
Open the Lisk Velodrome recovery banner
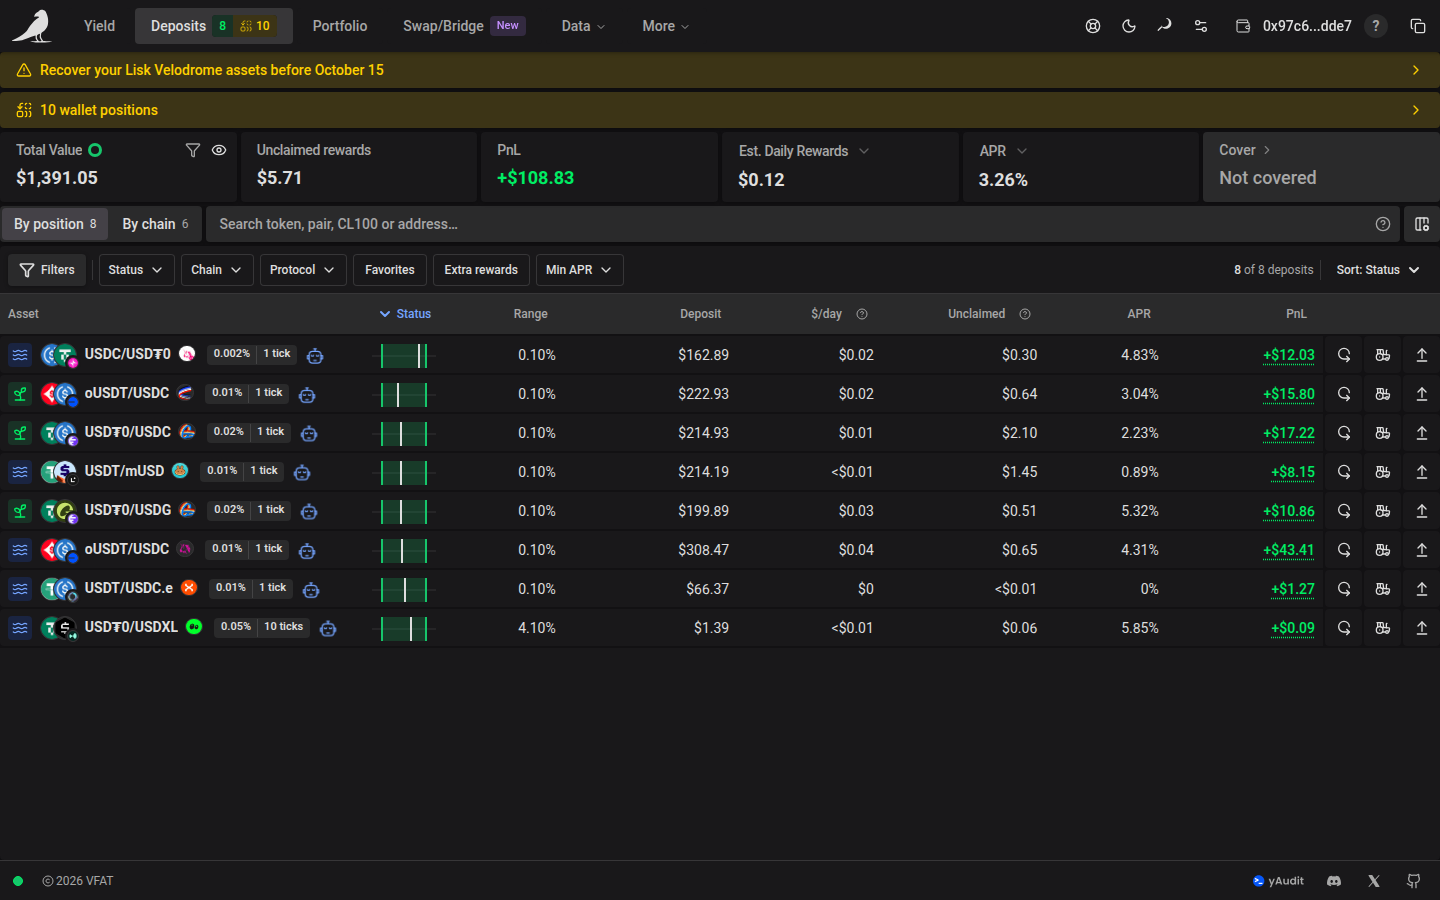(x=720, y=70)
